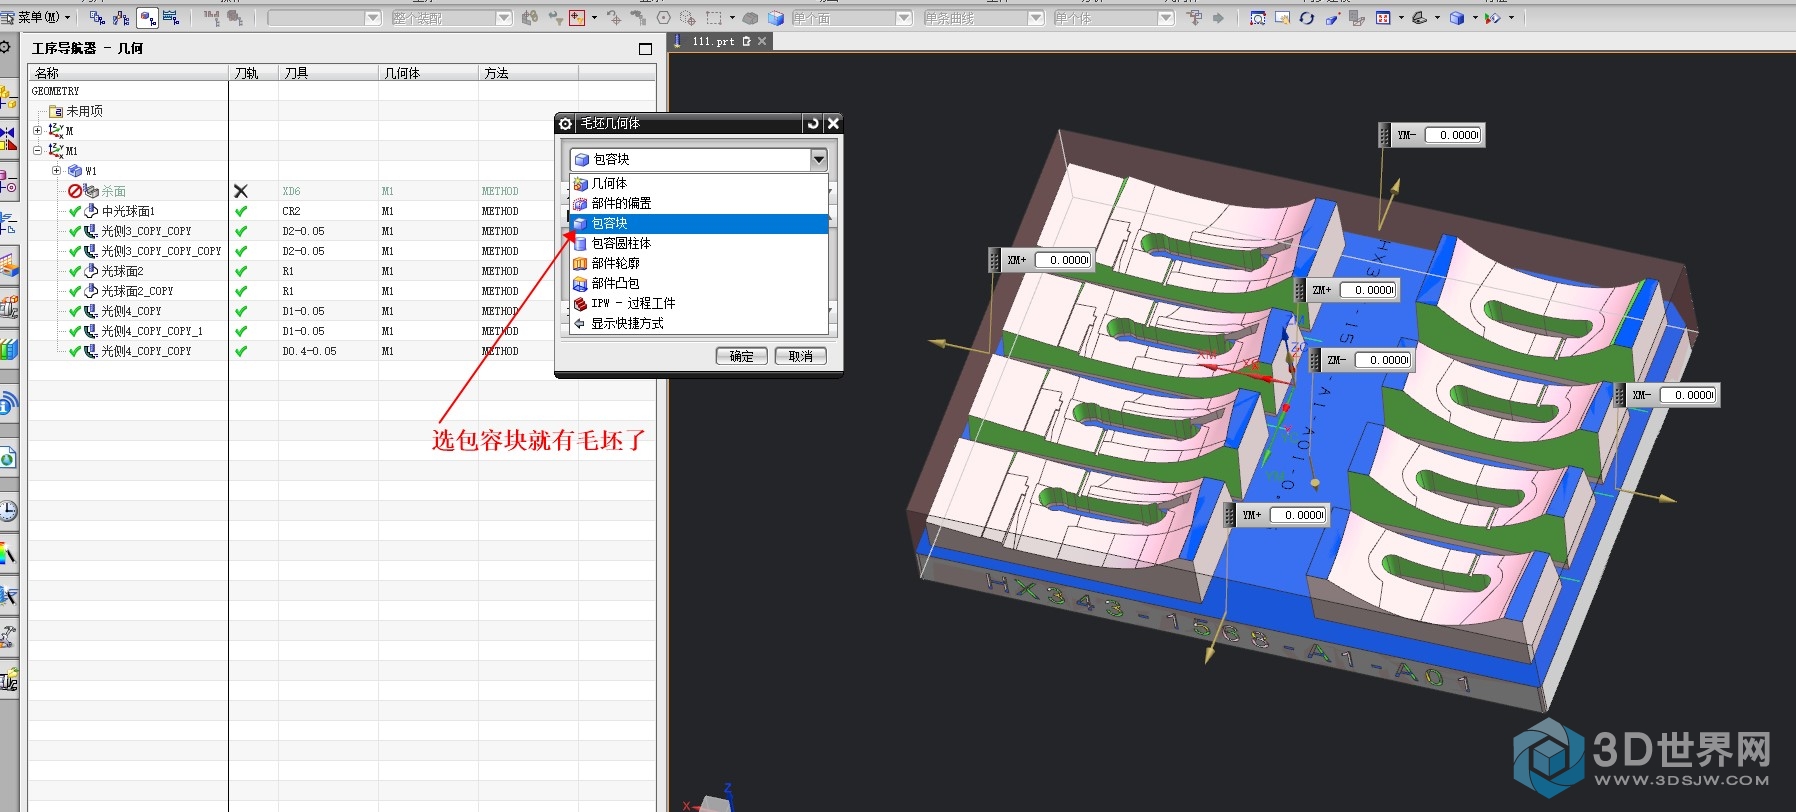Select operation 光球面2_COPY
The width and height of the screenshot is (1796, 812).
point(137,291)
